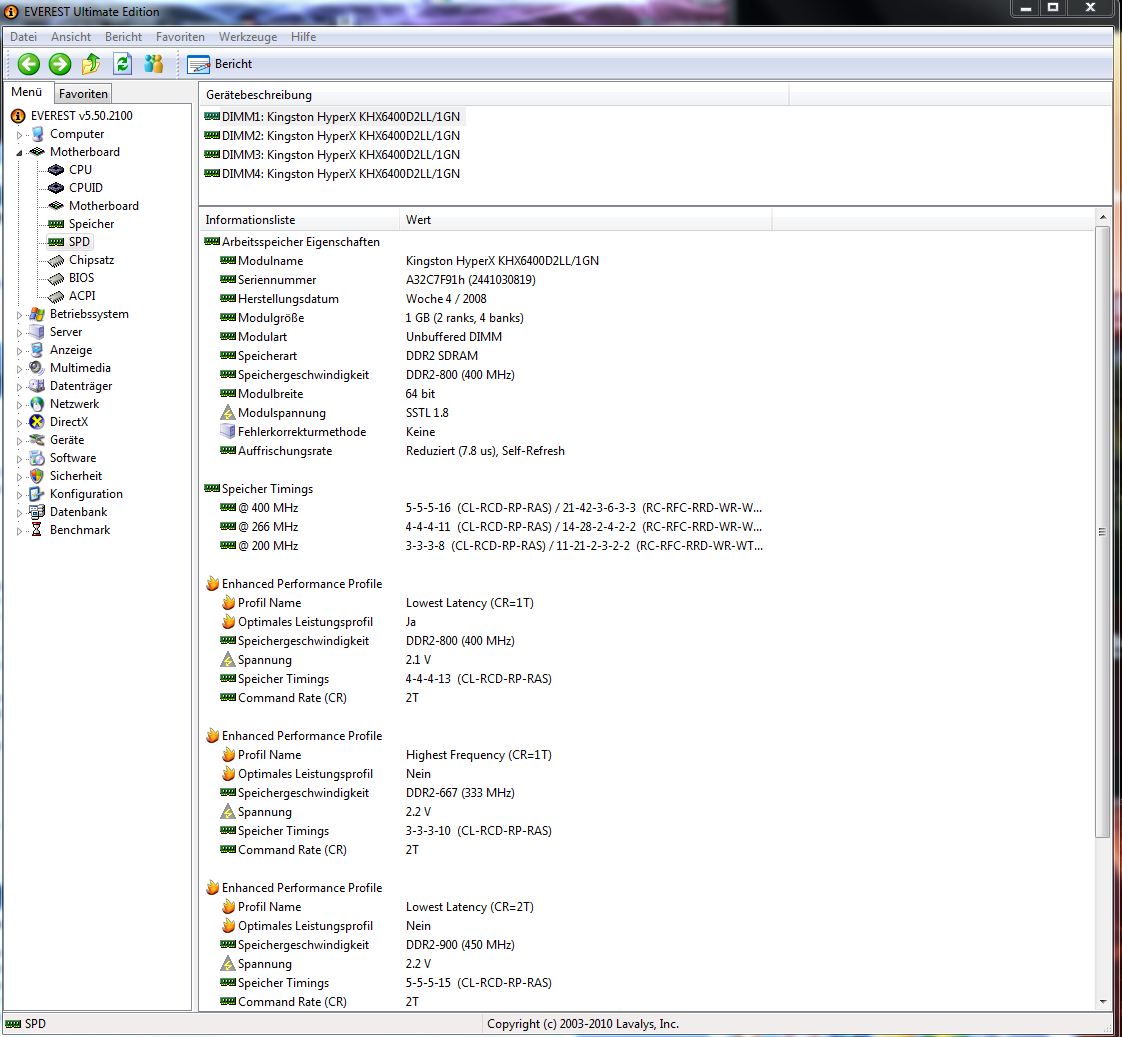Click the Refresh toolbar icon
Viewport: 1122px width, 1037px height.
[122, 64]
